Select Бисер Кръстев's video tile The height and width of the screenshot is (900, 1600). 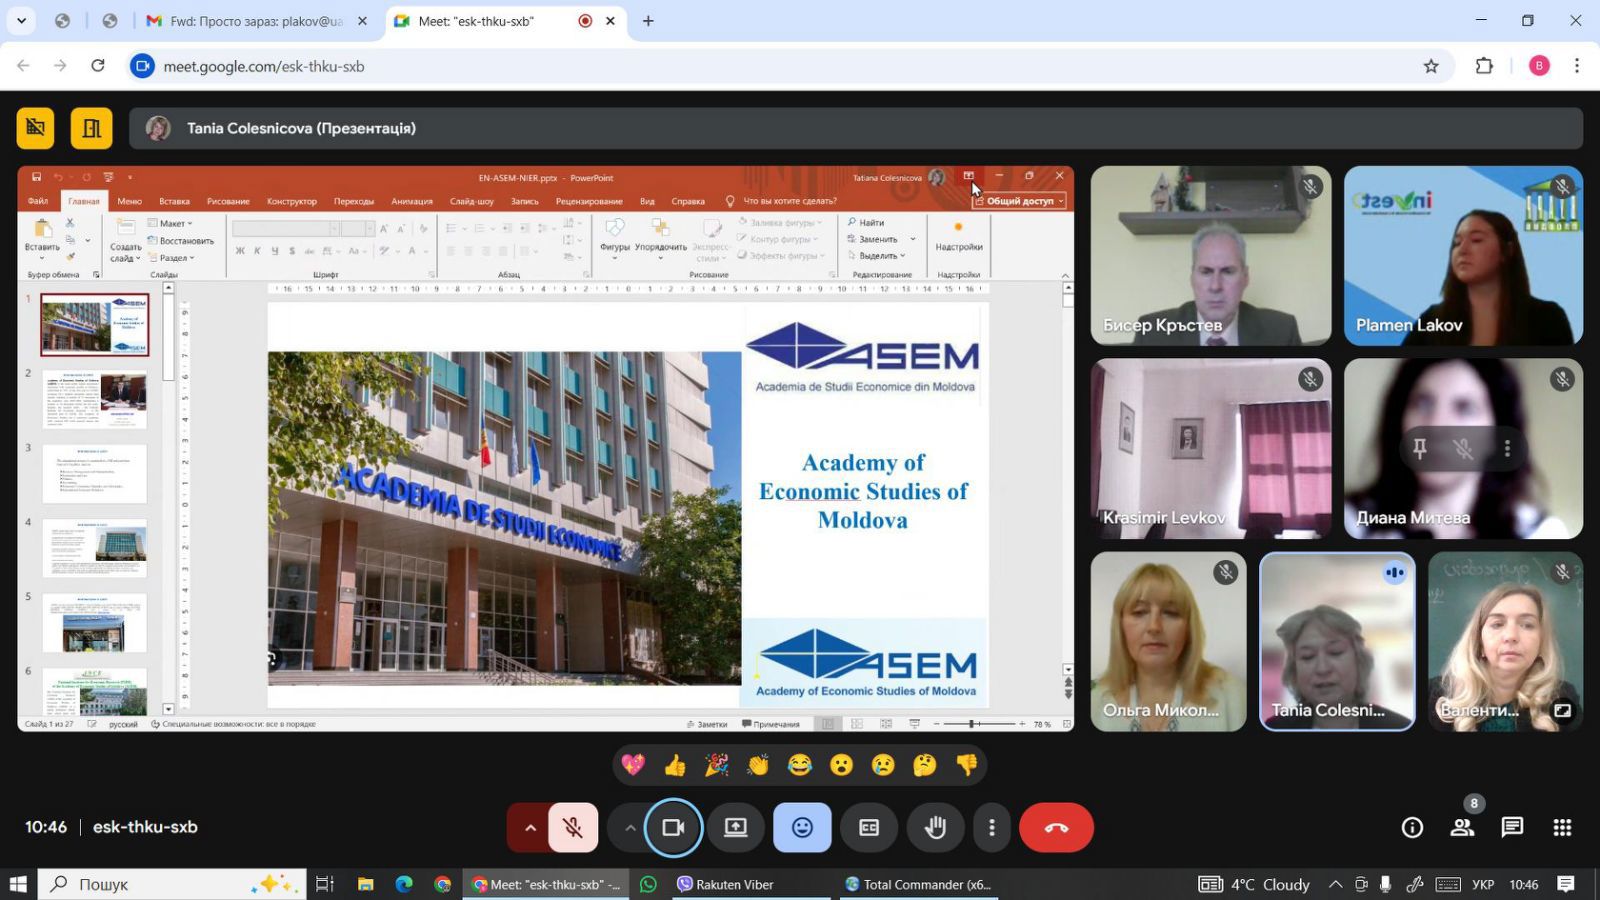pyautogui.click(x=1211, y=255)
